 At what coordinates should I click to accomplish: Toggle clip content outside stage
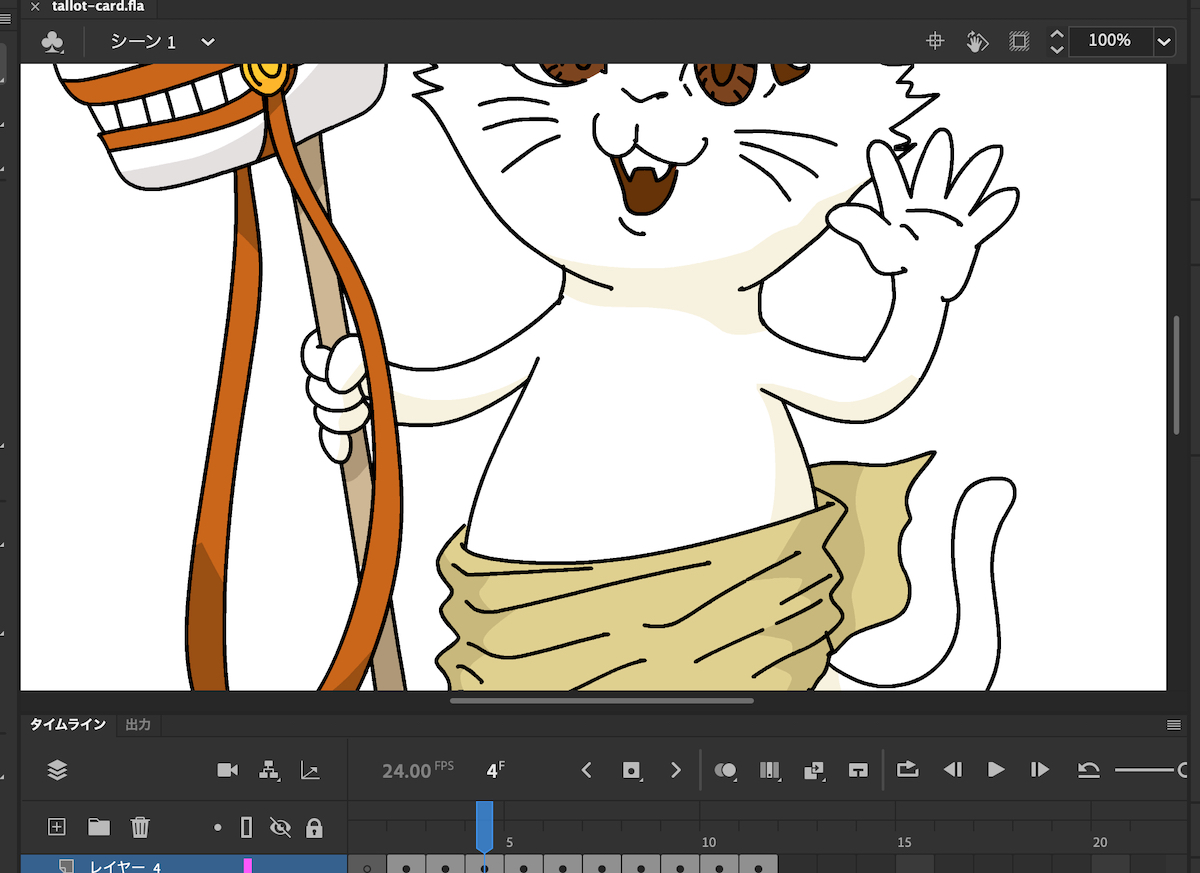[1019, 41]
